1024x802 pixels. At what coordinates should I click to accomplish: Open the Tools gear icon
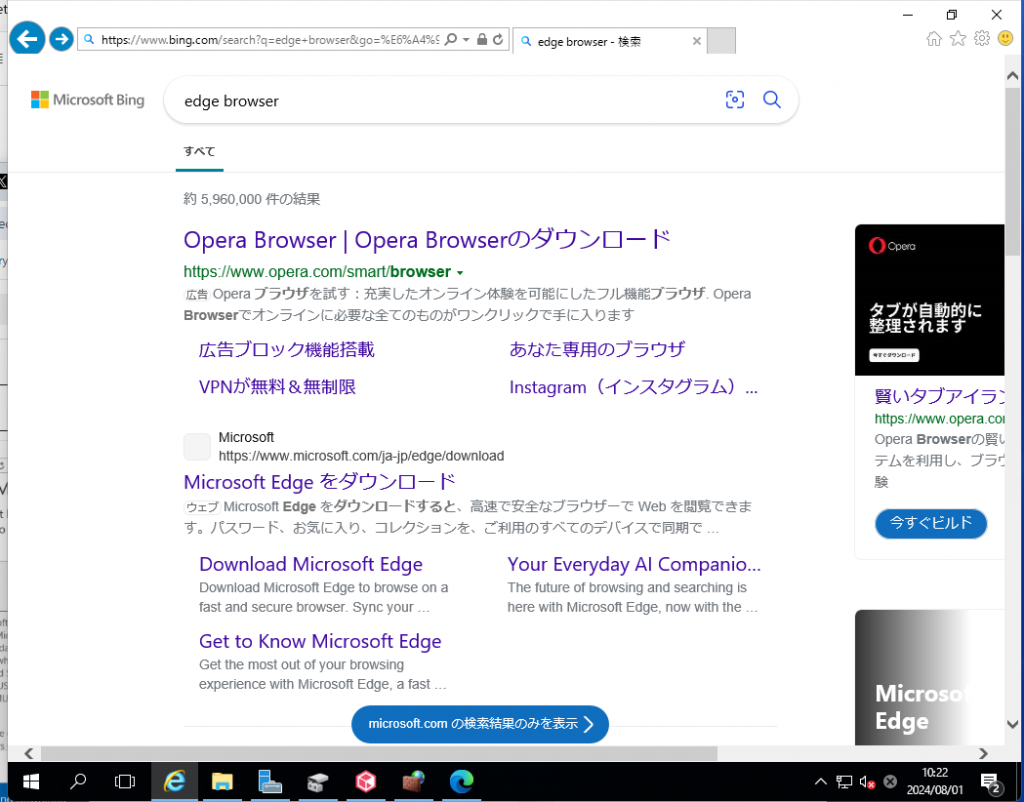click(x=982, y=39)
